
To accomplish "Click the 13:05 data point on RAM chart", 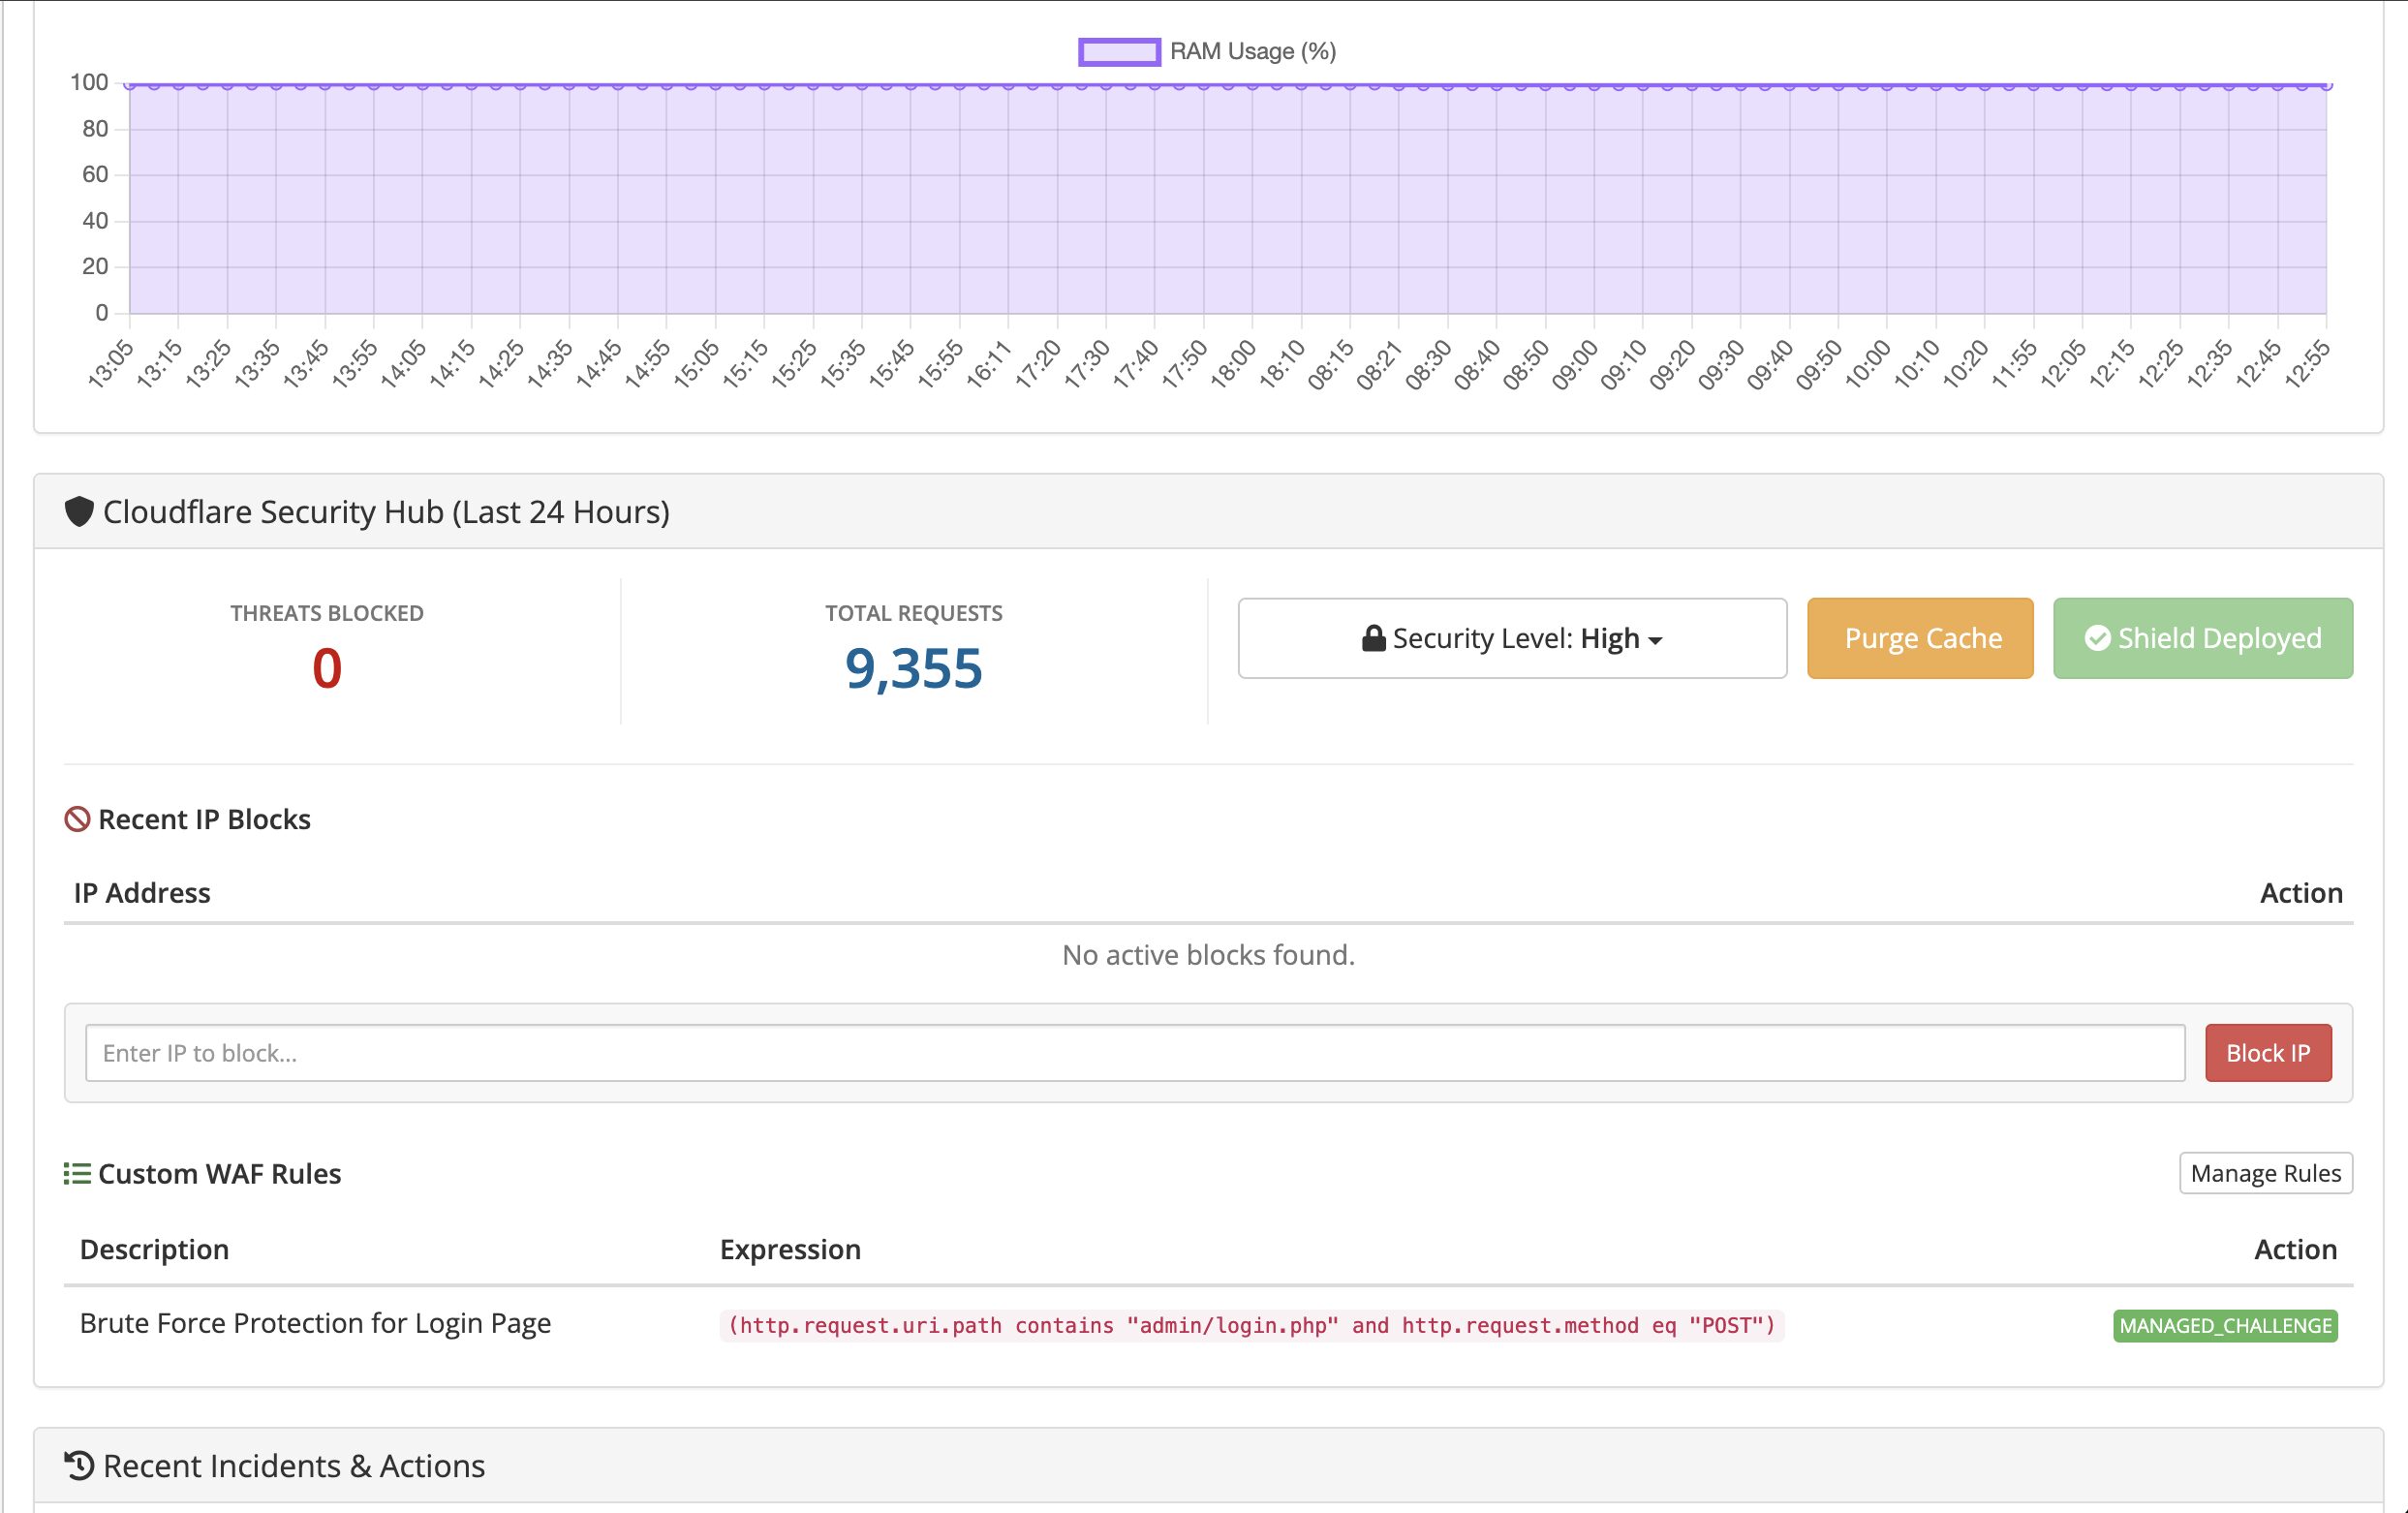I will click(130, 85).
